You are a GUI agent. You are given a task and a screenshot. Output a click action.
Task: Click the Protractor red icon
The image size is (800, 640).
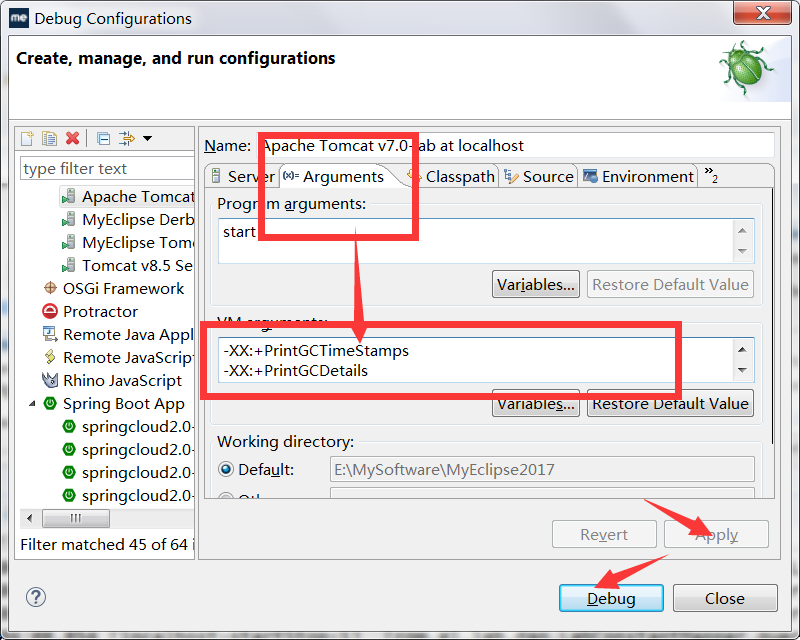(50, 311)
